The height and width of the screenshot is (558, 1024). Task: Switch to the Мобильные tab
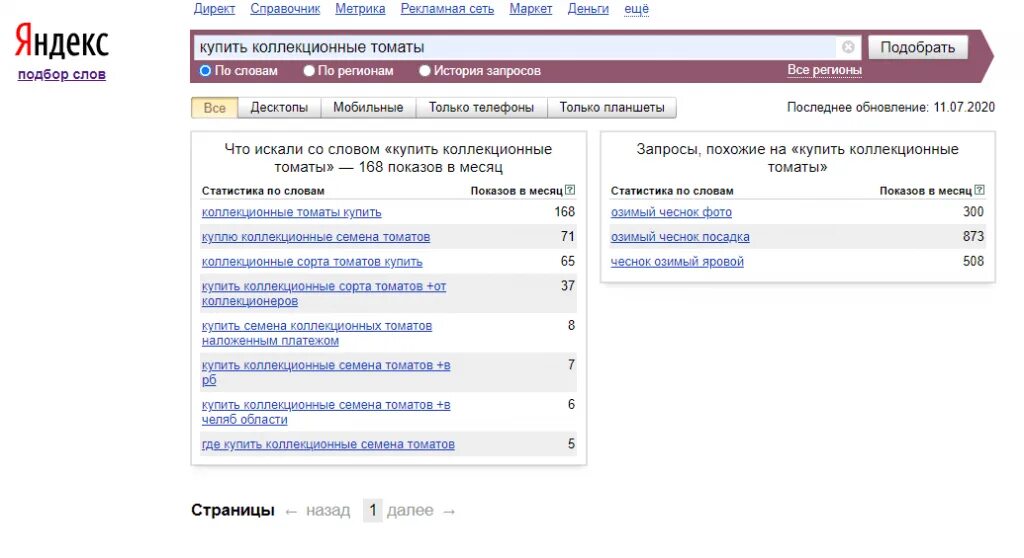(x=368, y=108)
